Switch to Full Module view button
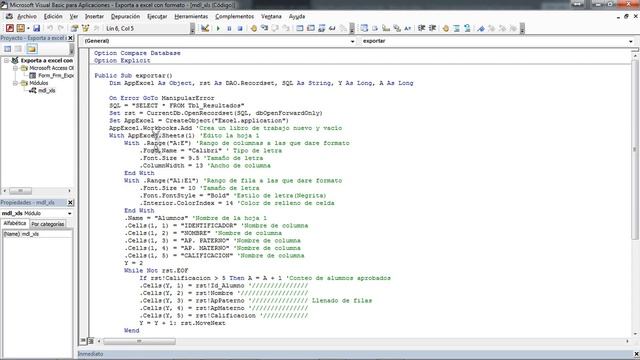The height and width of the screenshot is (360, 640). click(91, 341)
